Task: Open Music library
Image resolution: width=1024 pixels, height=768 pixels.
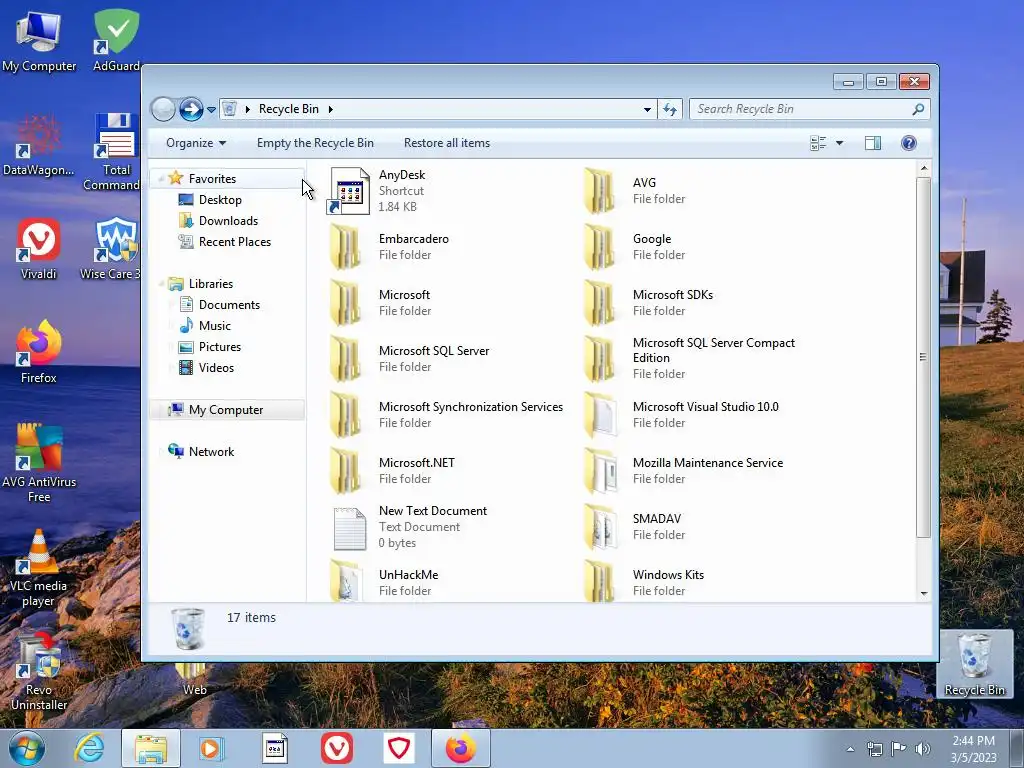Action: coord(215,326)
